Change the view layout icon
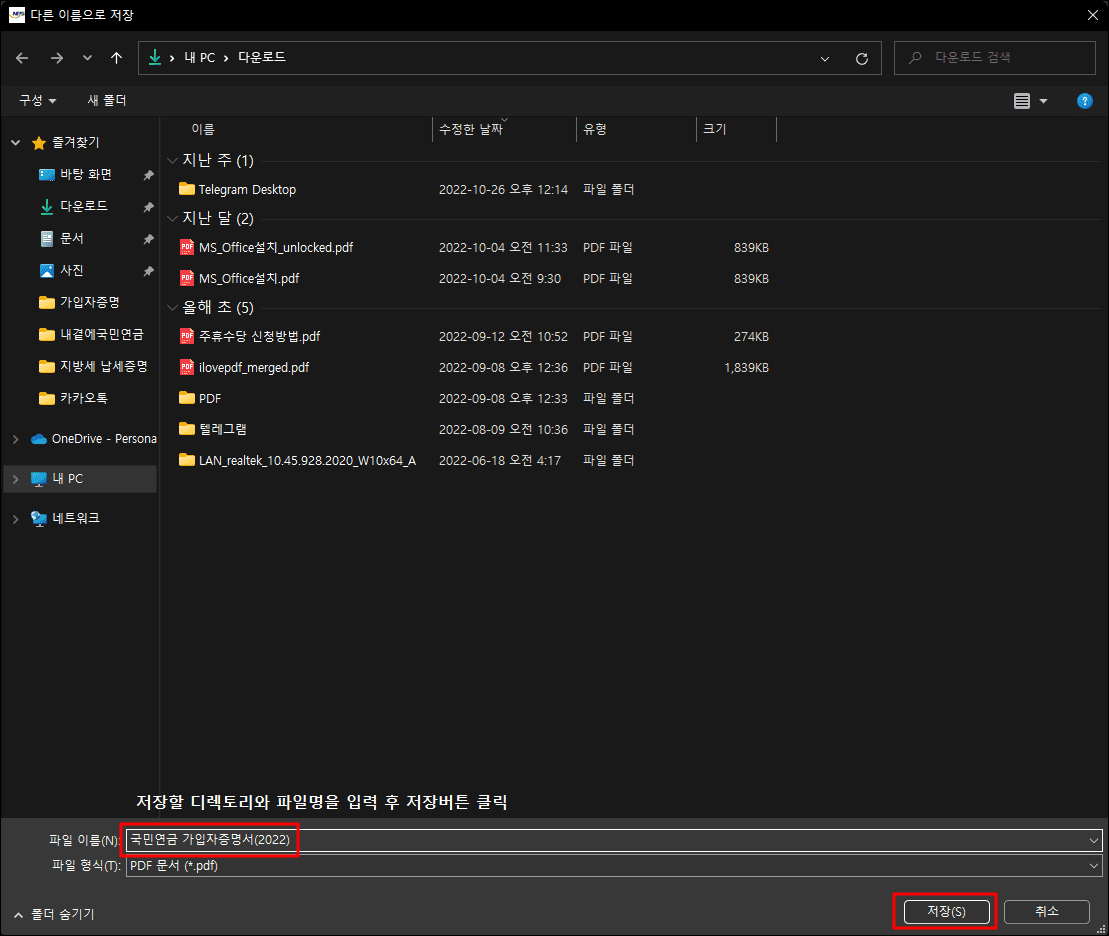This screenshot has width=1109, height=936. coord(1021,101)
